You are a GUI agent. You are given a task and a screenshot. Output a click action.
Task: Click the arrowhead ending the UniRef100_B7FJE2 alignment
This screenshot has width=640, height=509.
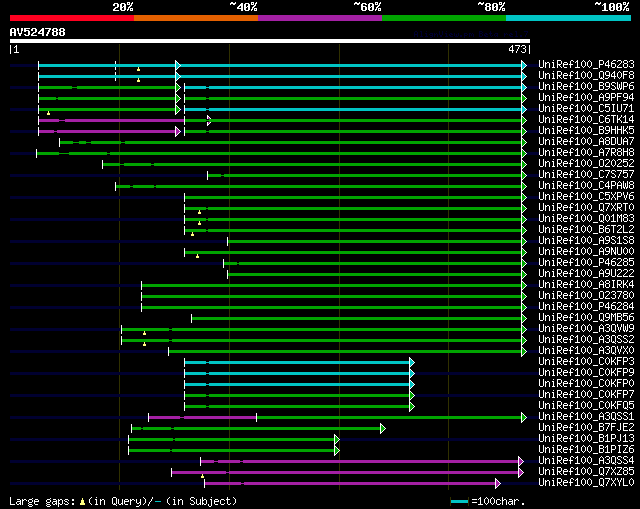[x=382, y=429]
